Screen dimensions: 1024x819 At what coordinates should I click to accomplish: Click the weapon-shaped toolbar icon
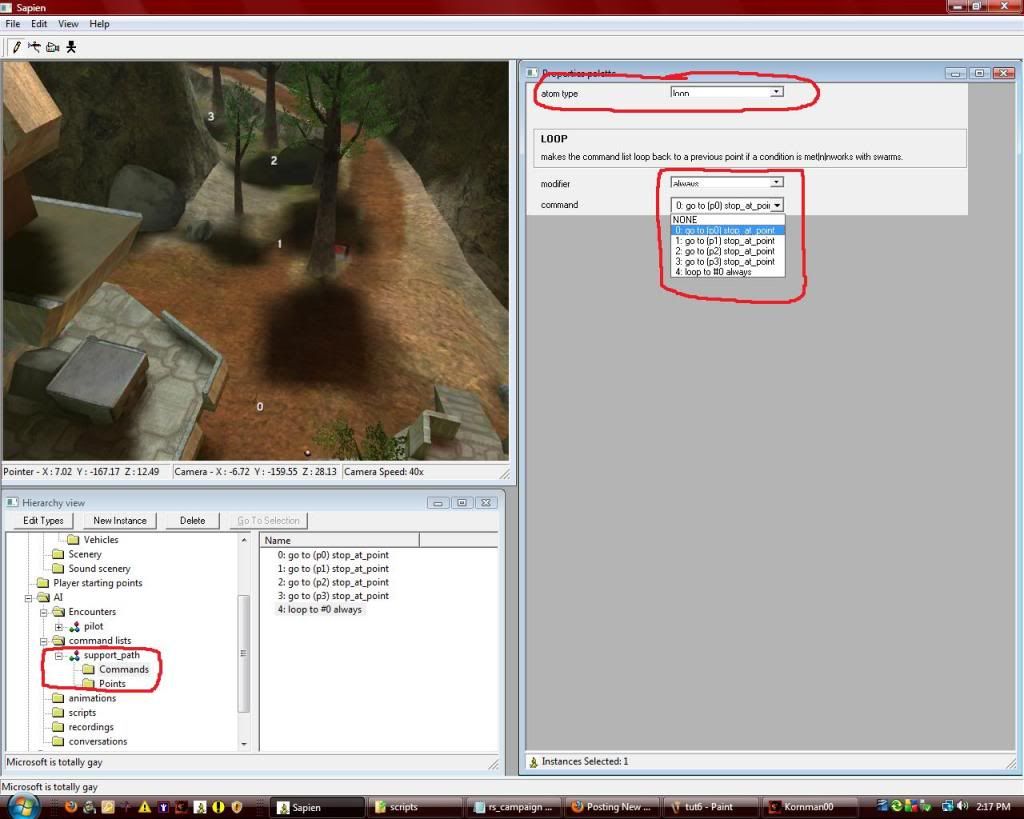[x=34, y=47]
